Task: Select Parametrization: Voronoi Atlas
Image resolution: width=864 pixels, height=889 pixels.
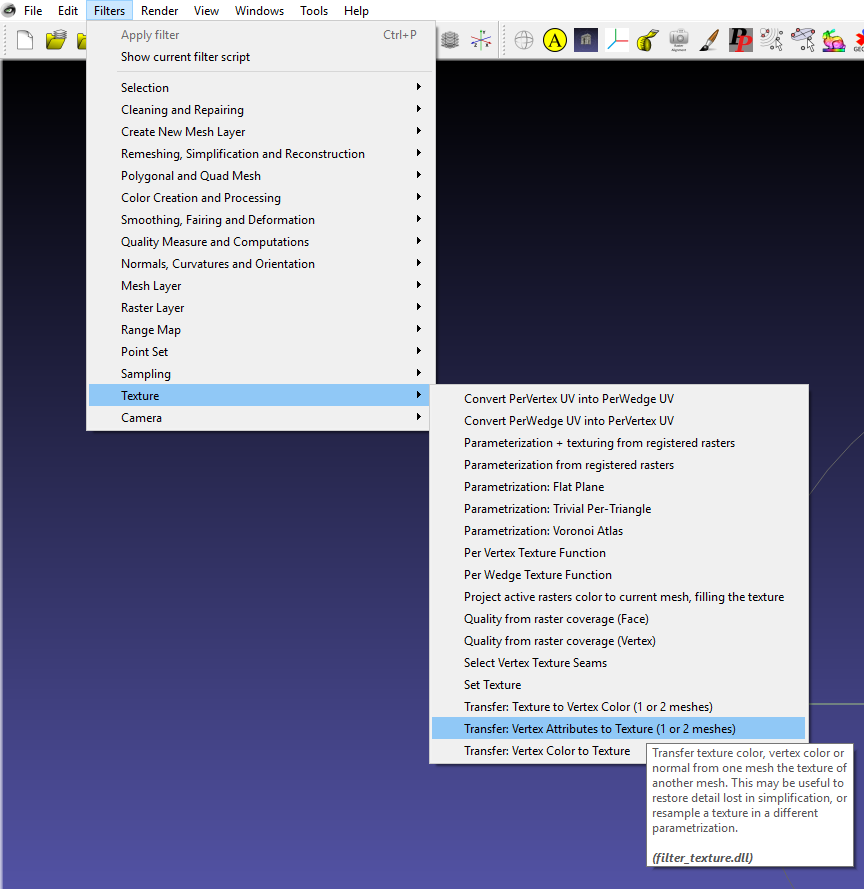Action: point(619,531)
